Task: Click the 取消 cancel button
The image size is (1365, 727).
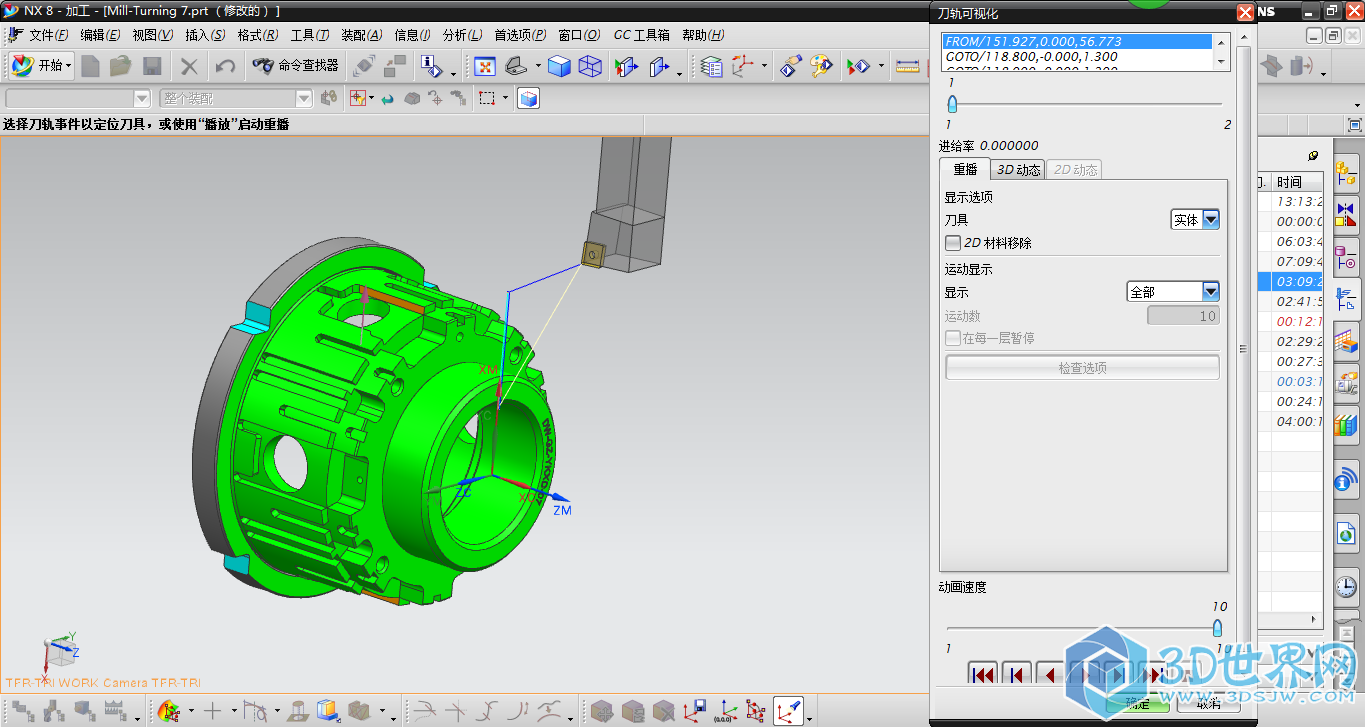Action: click(x=1208, y=702)
